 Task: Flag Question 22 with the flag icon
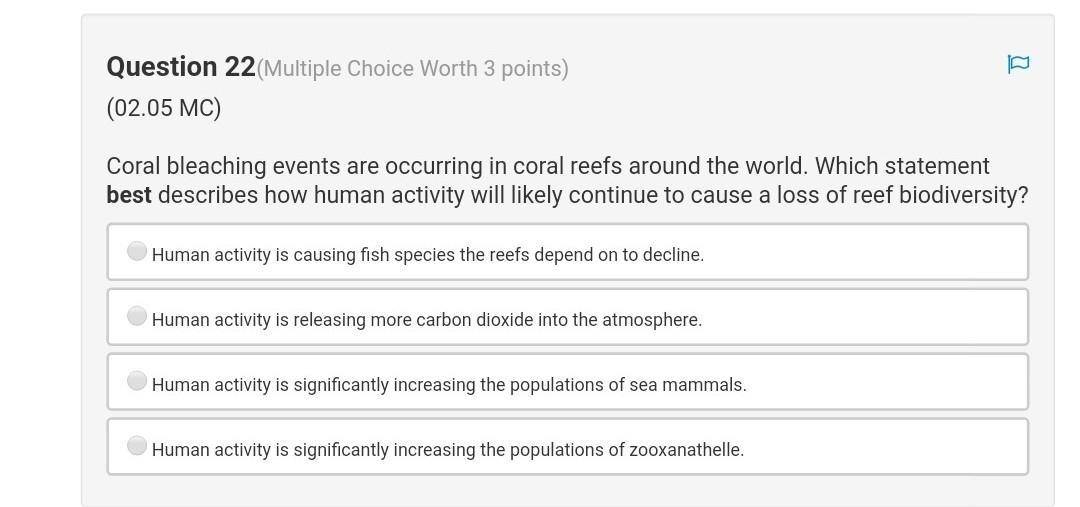click(x=1018, y=64)
